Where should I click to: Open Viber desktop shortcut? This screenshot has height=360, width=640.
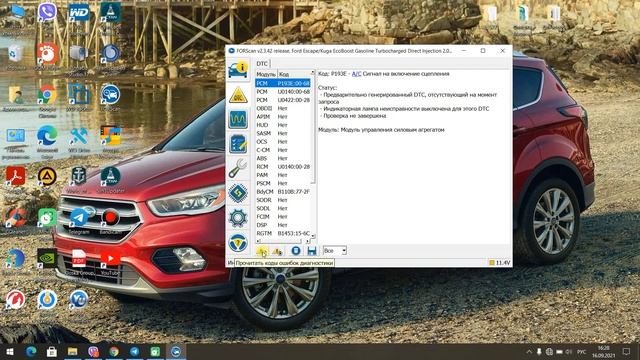(47, 12)
